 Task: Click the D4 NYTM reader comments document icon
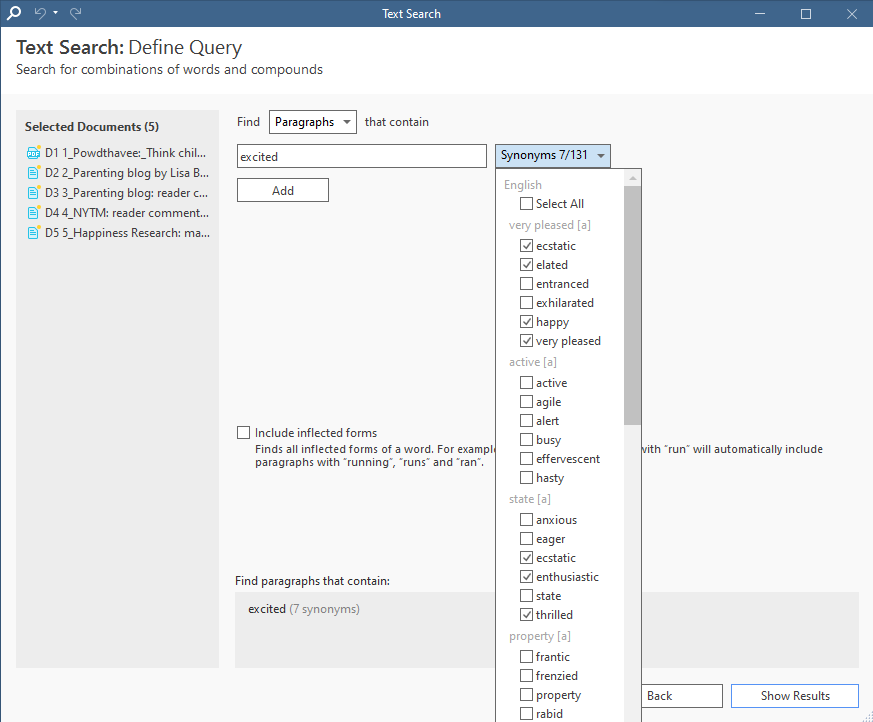pyautogui.click(x=33, y=213)
